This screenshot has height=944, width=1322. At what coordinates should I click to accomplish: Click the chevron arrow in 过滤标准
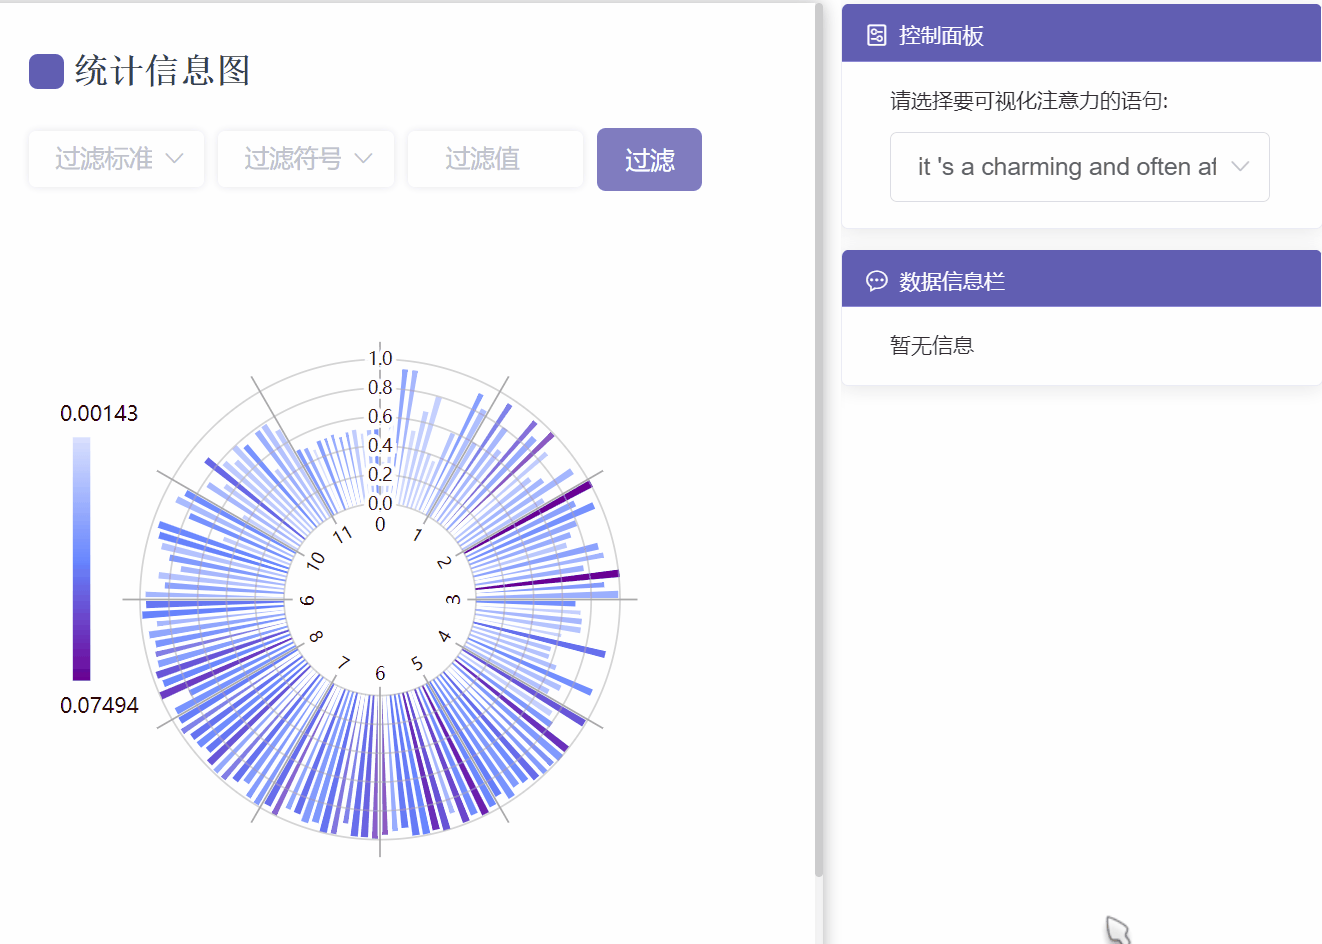click(175, 159)
